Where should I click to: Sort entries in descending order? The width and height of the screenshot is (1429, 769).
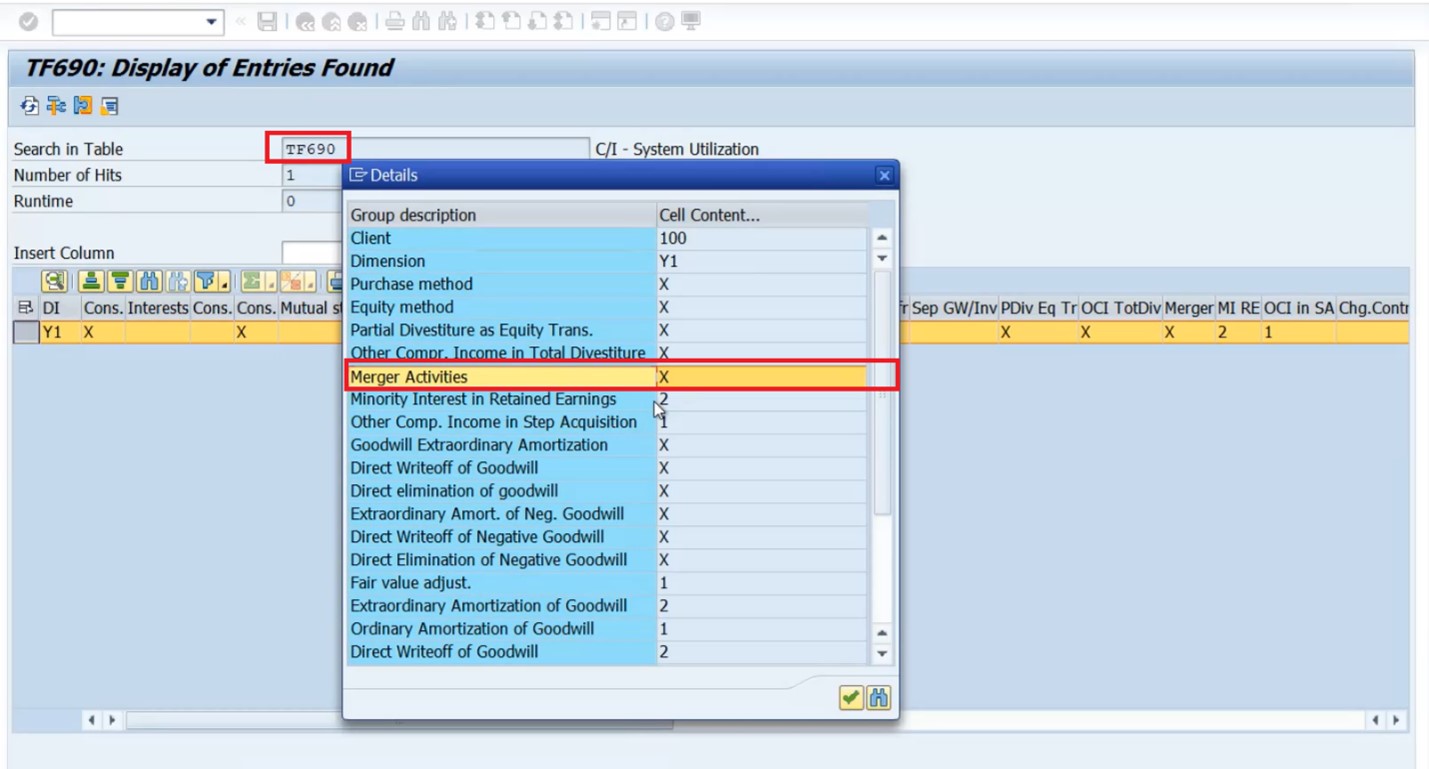120,282
